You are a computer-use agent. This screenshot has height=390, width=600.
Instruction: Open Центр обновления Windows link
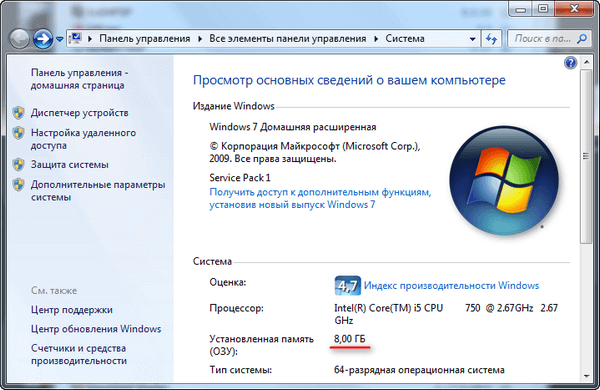[96, 329]
